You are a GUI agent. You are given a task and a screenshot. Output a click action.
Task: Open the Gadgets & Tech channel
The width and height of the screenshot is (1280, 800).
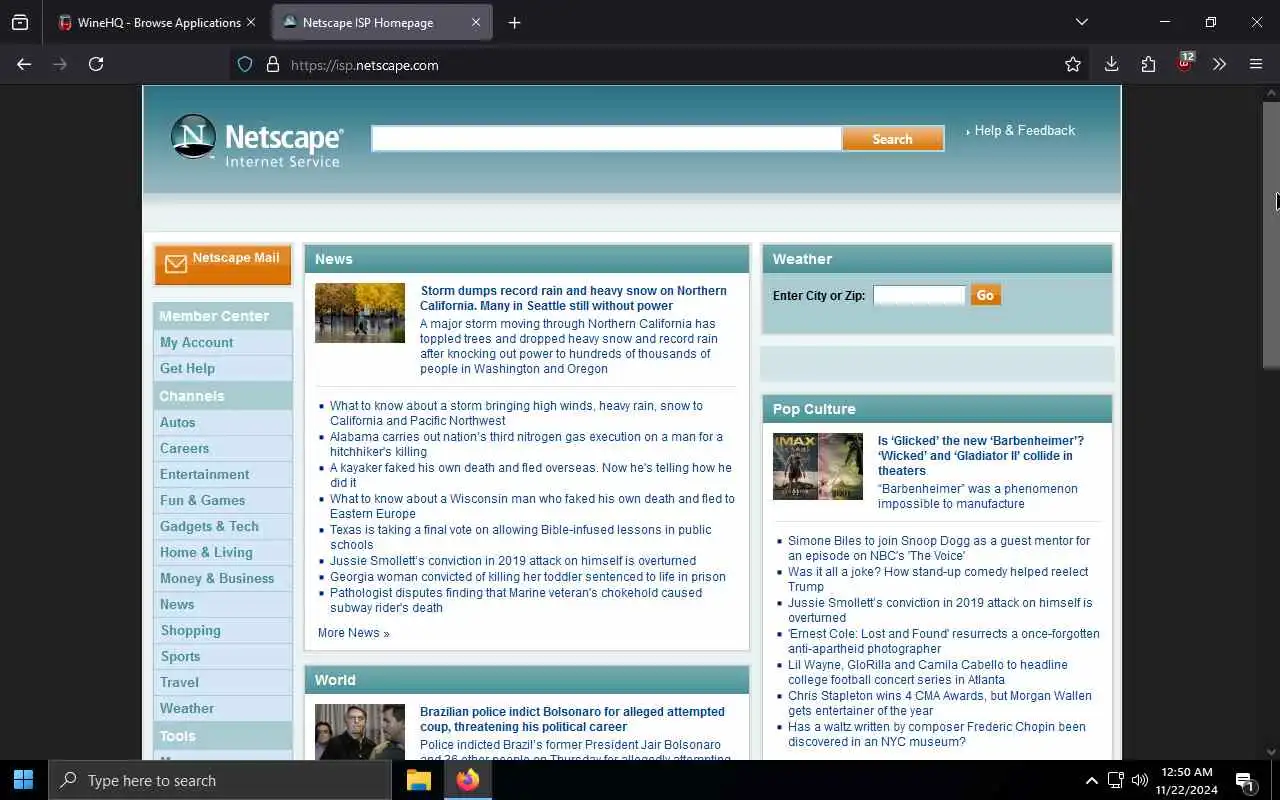[209, 526]
